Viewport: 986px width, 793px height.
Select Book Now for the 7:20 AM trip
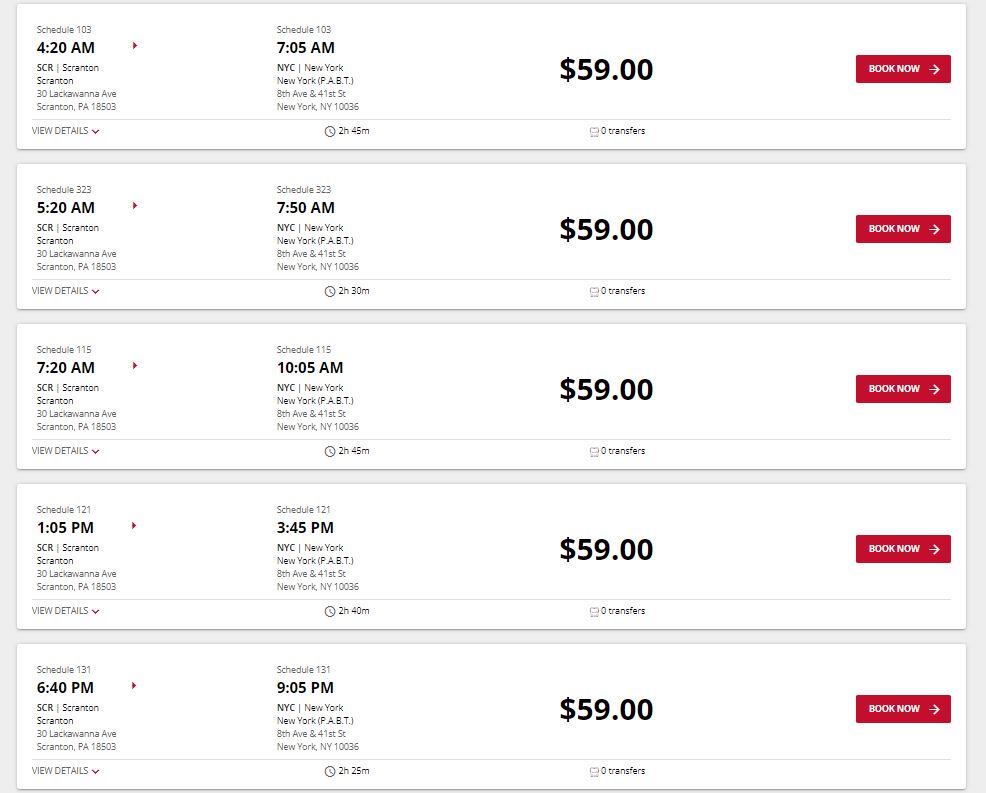click(903, 389)
